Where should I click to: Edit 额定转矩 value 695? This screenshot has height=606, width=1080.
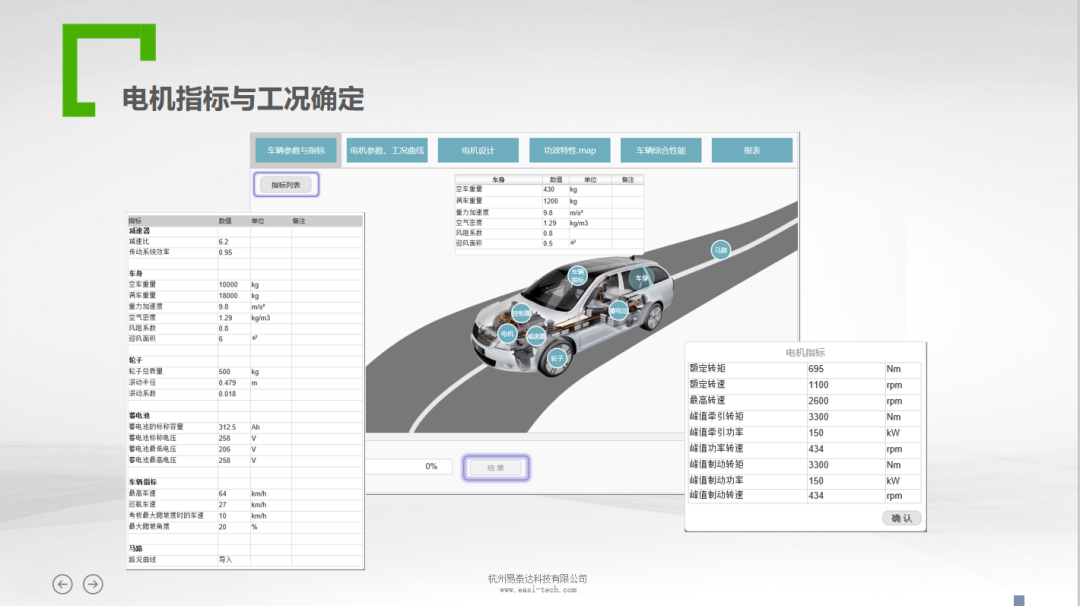coord(845,369)
